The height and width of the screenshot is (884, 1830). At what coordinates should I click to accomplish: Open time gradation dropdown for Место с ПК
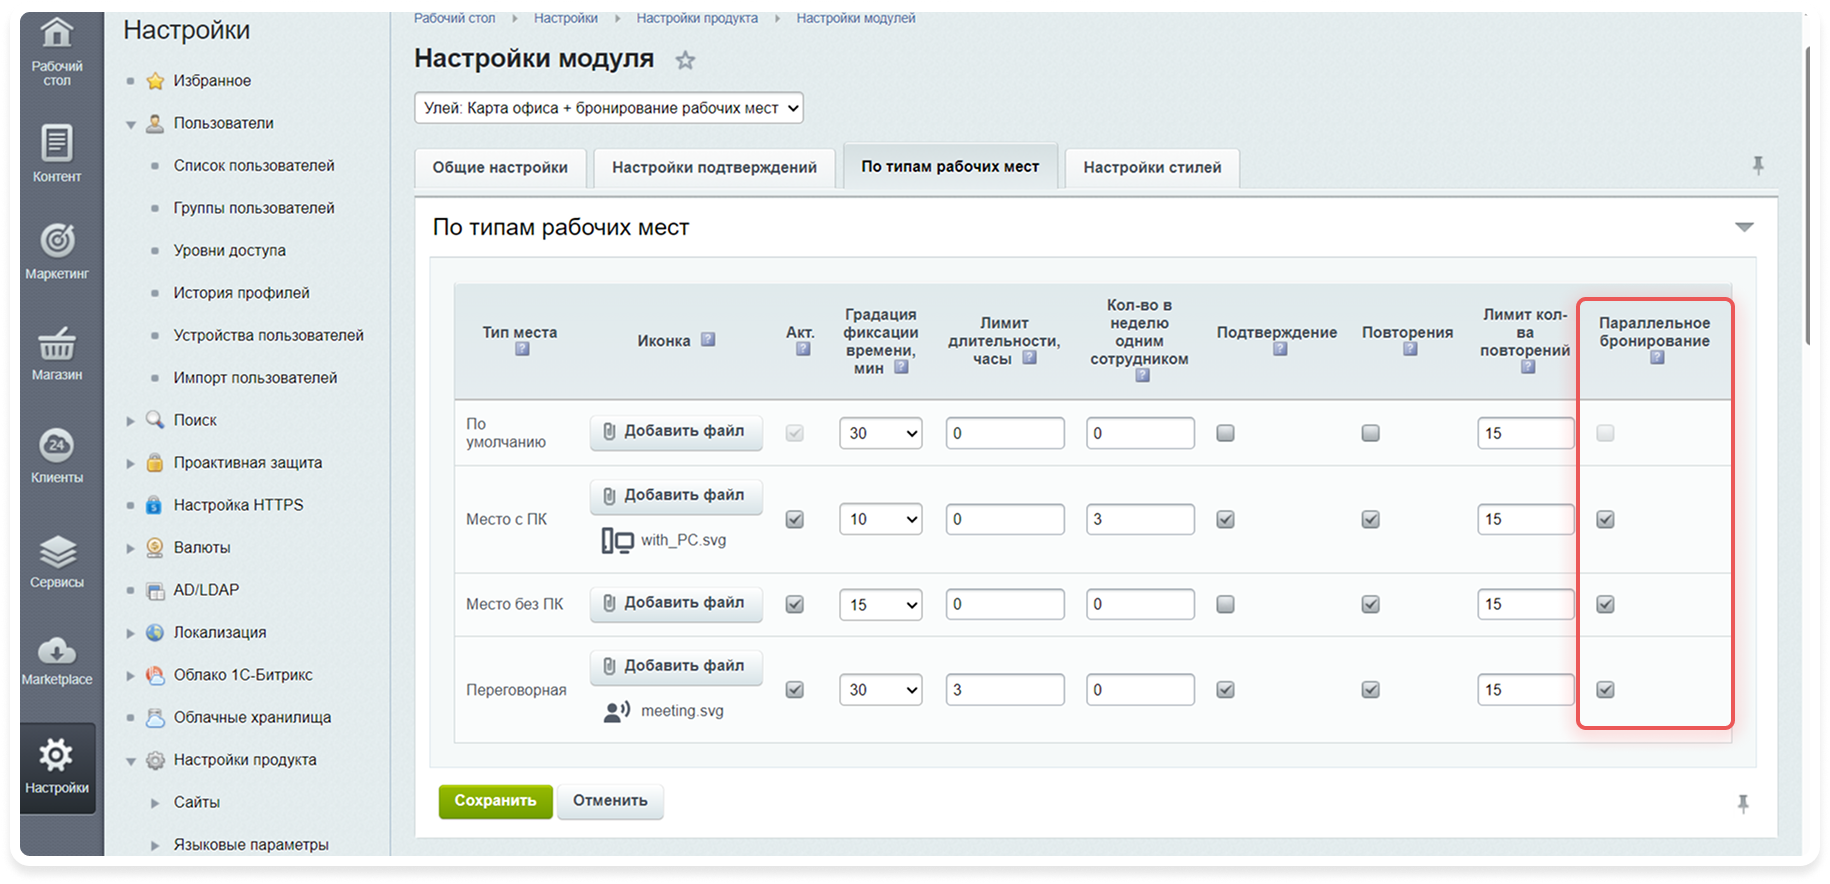[881, 519]
